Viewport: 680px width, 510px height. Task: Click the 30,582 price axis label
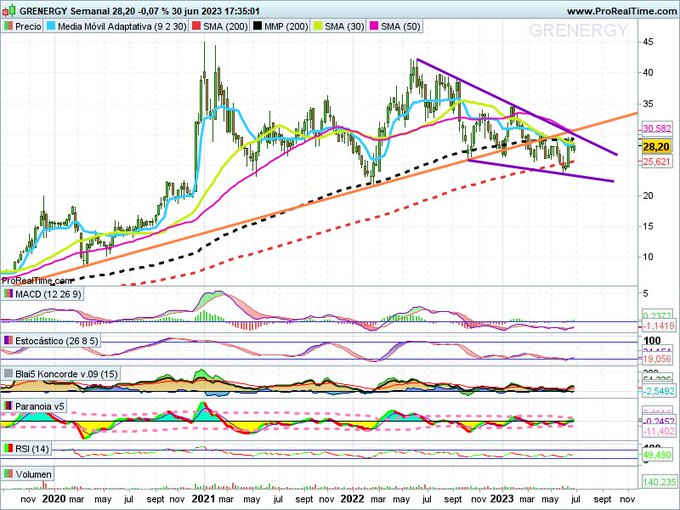pos(657,128)
